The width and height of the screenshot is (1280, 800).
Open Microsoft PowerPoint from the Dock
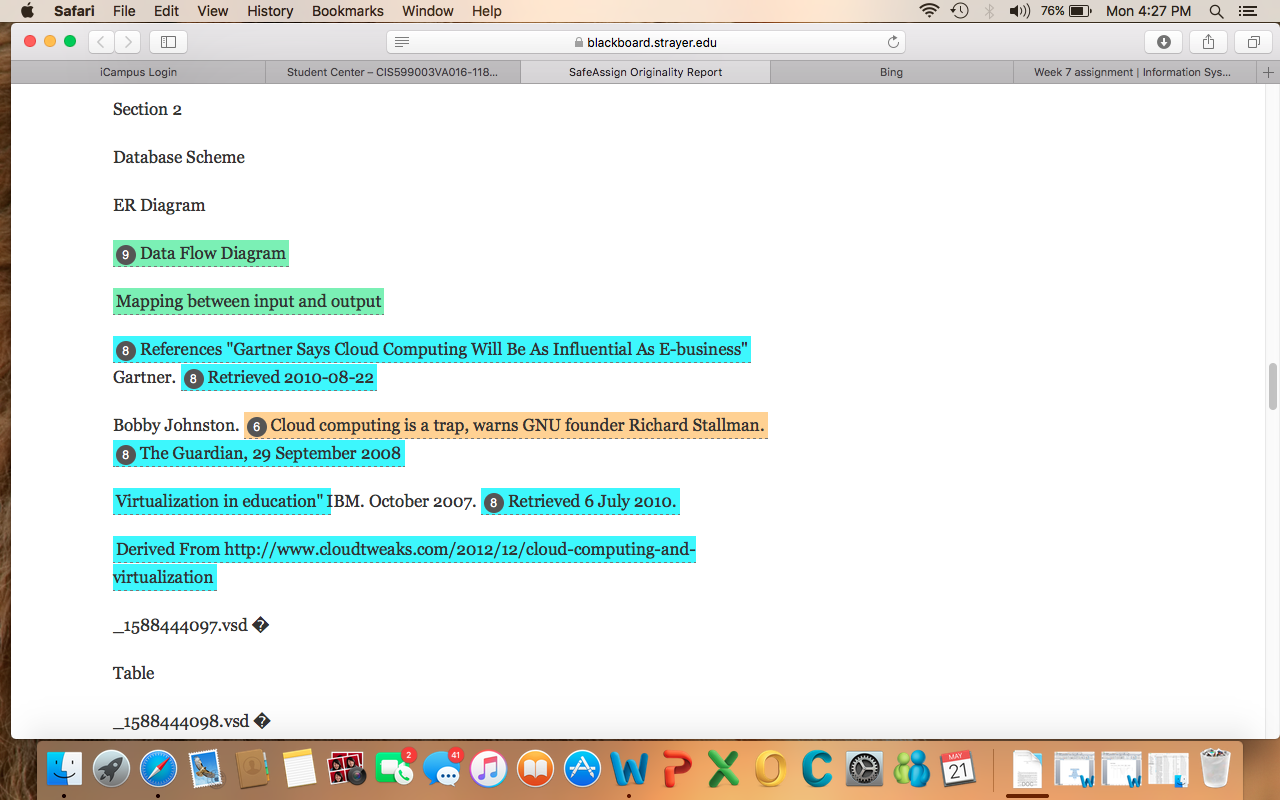coord(677,768)
